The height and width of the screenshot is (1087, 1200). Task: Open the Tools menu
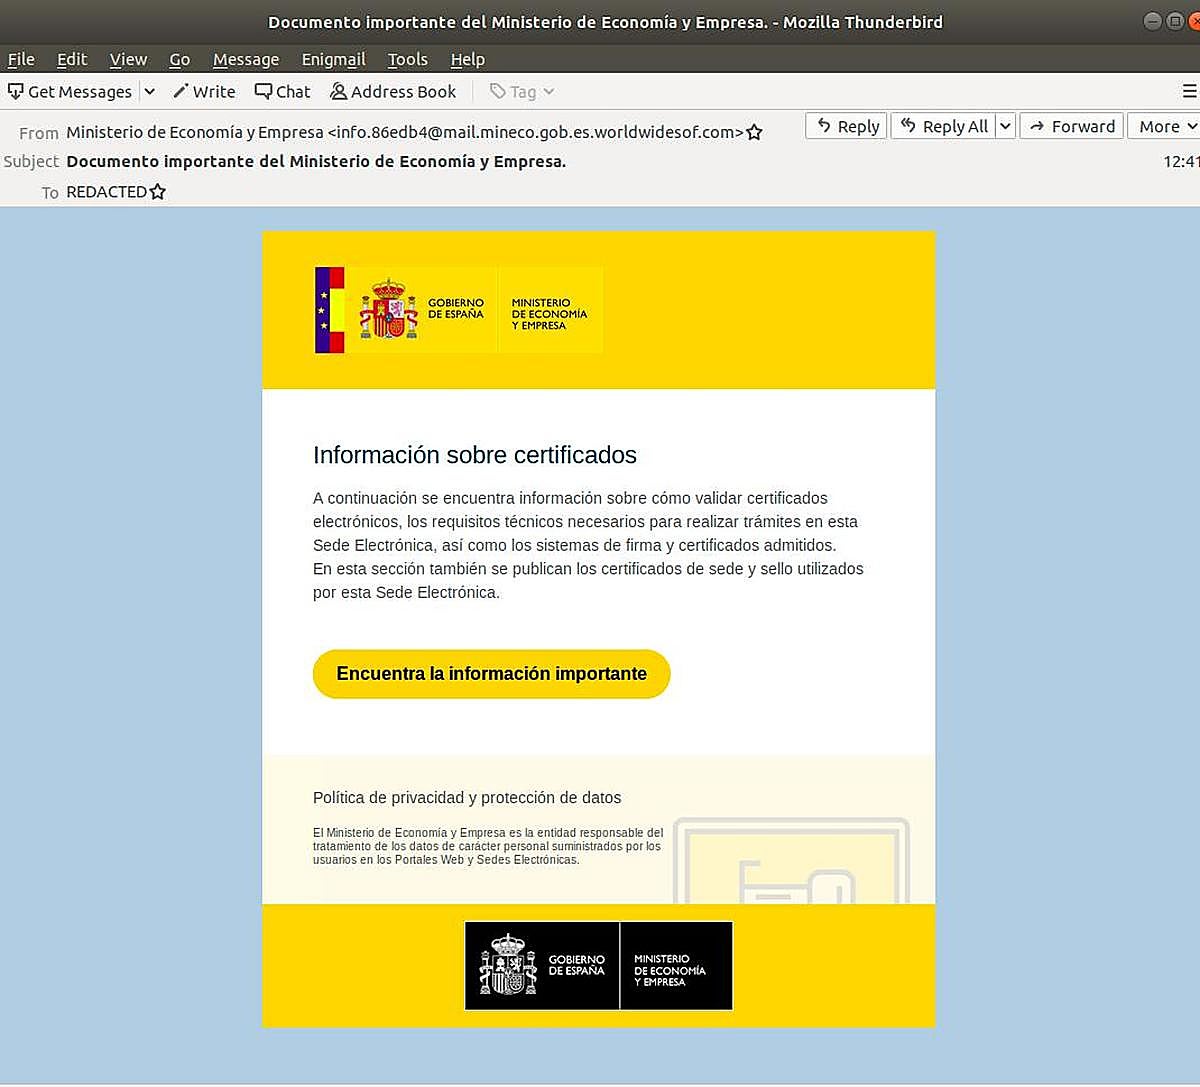(407, 59)
